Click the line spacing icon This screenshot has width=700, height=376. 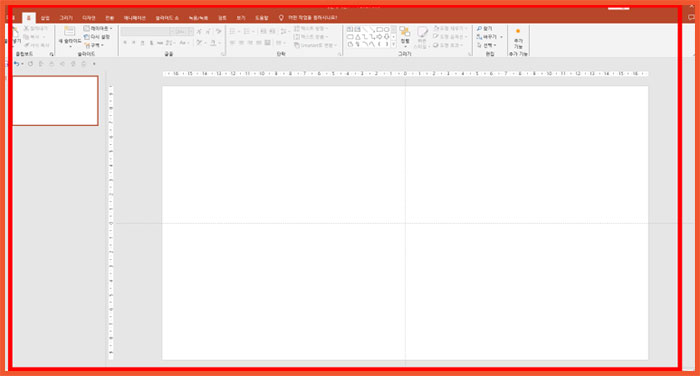[284, 32]
